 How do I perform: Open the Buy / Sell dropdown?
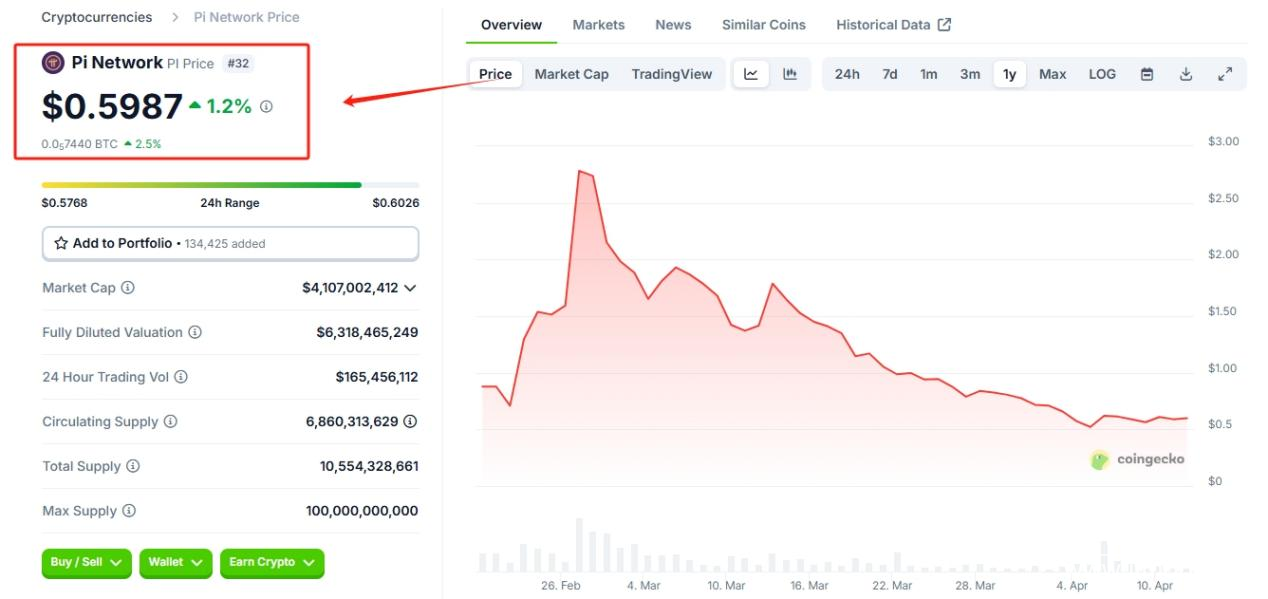87,562
